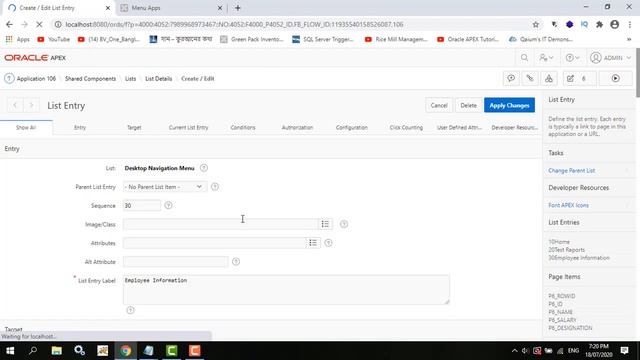
Task: Switch to User Defined Attributes tab
Action: 460,127
